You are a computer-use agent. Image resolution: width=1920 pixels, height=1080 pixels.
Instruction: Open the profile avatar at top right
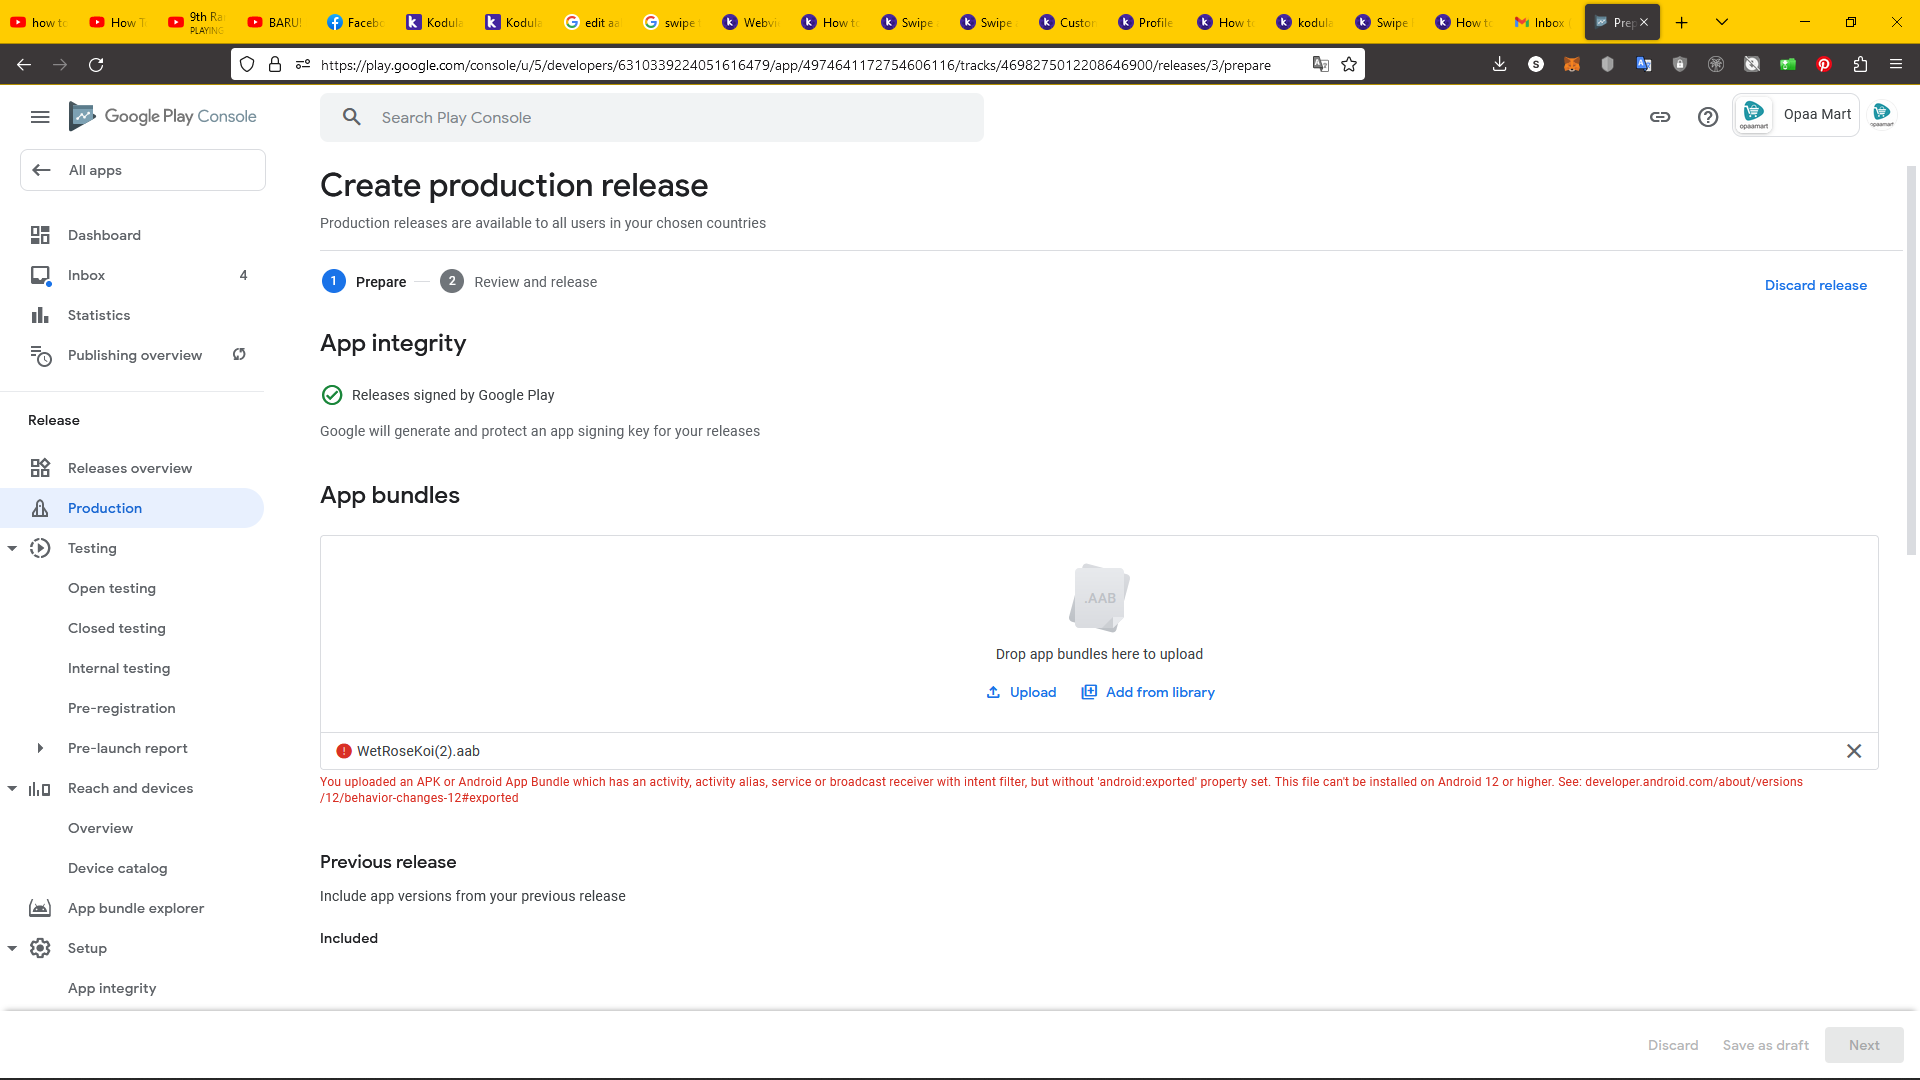click(1882, 115)
